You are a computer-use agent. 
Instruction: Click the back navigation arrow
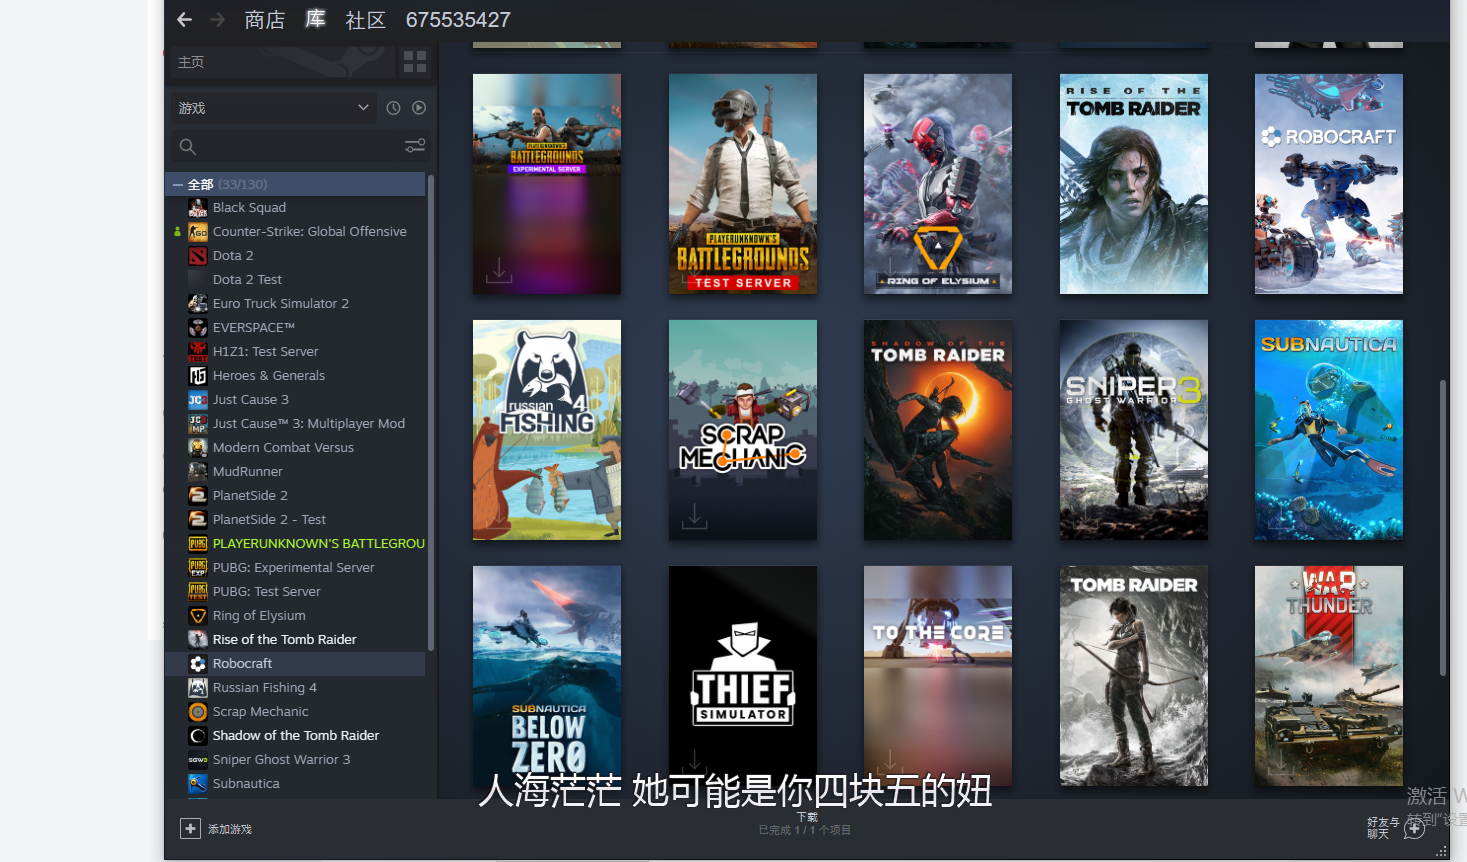coord(184,20)
